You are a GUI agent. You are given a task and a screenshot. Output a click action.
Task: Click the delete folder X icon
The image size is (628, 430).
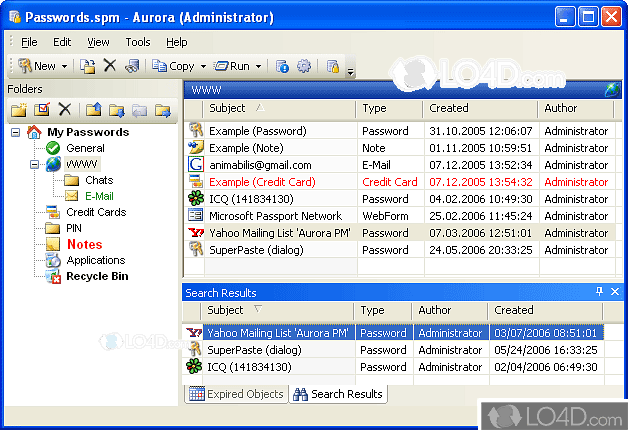(65, 109)
